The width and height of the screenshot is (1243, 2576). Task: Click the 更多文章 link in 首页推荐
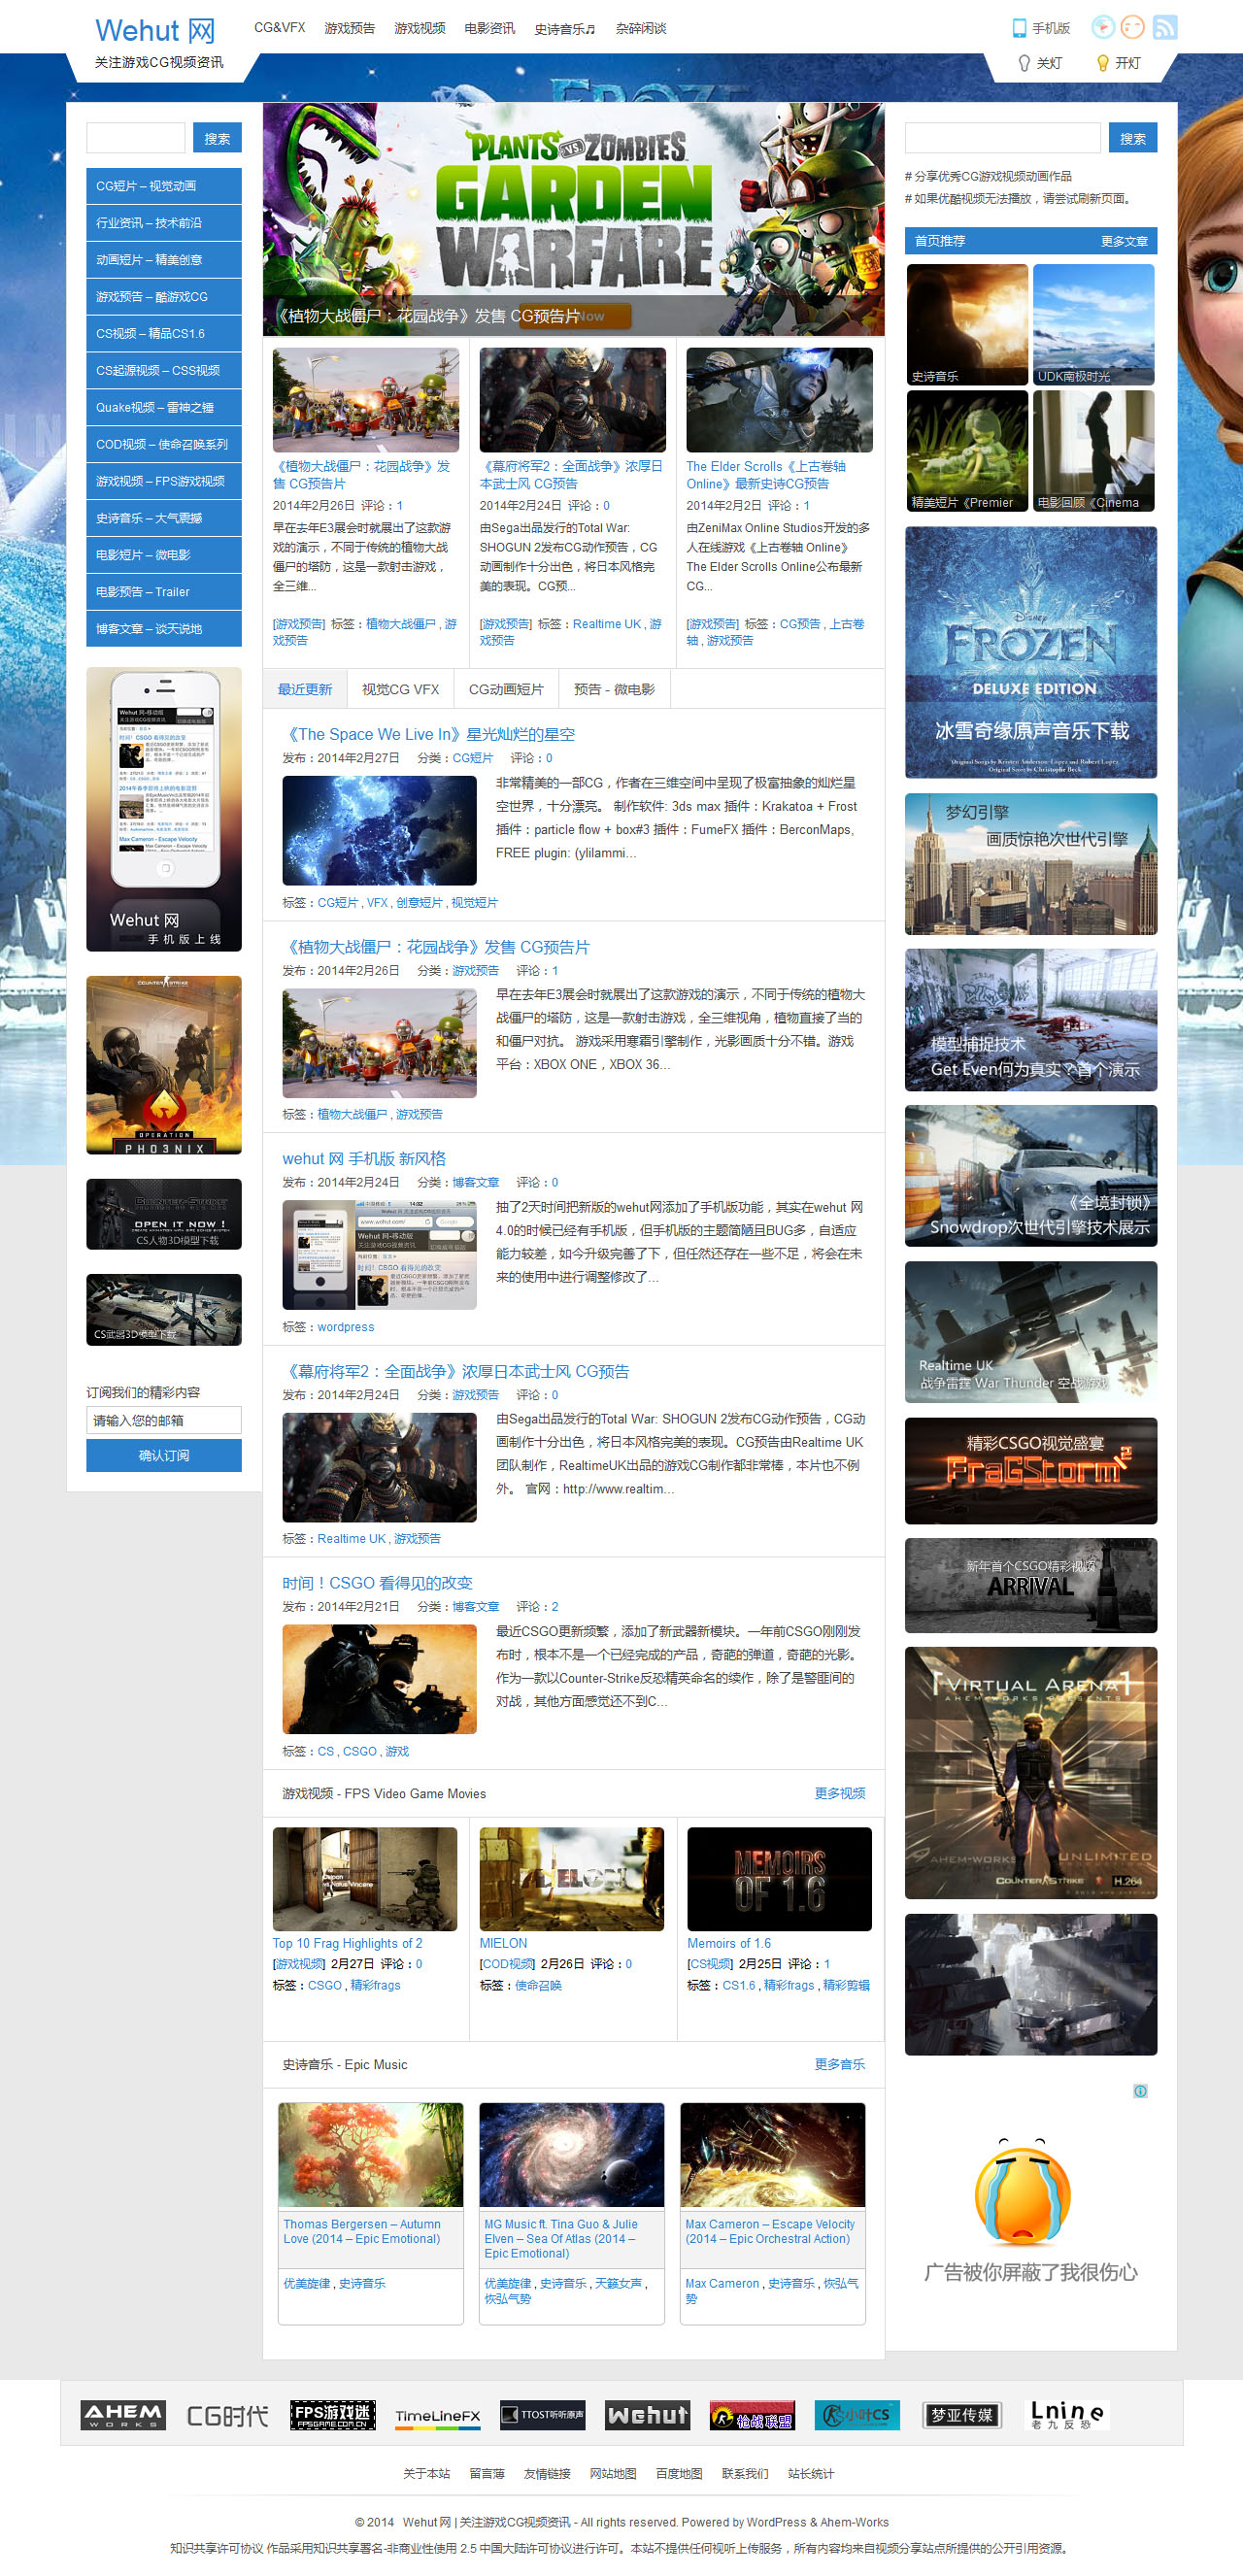[1124, 241]
